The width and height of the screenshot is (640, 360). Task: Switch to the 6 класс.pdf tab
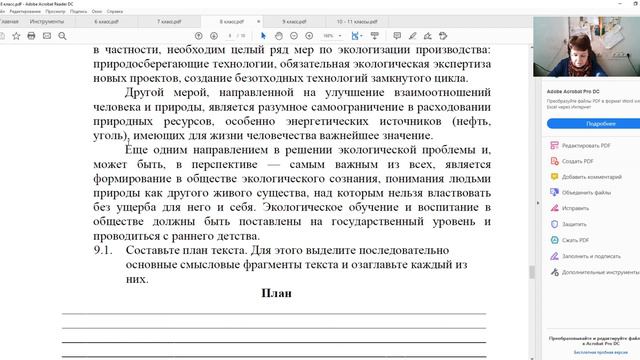click(107, 22)
